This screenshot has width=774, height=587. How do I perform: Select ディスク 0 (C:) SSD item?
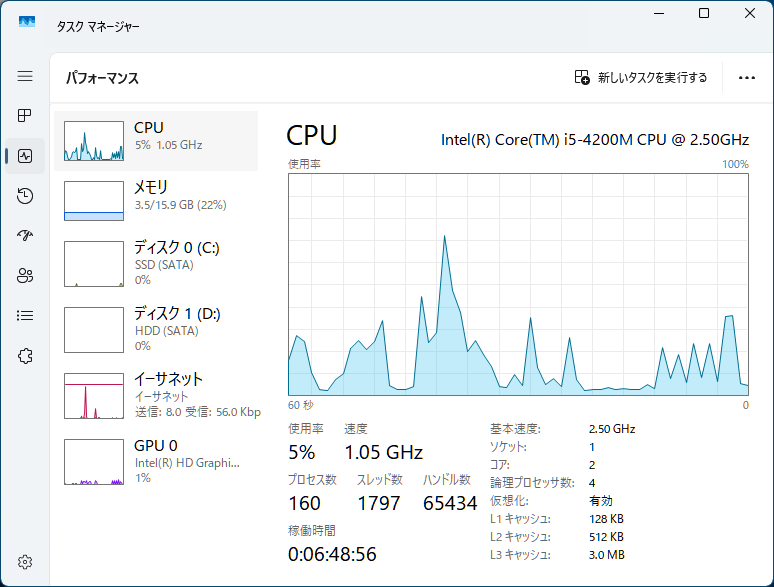[156, 263]
